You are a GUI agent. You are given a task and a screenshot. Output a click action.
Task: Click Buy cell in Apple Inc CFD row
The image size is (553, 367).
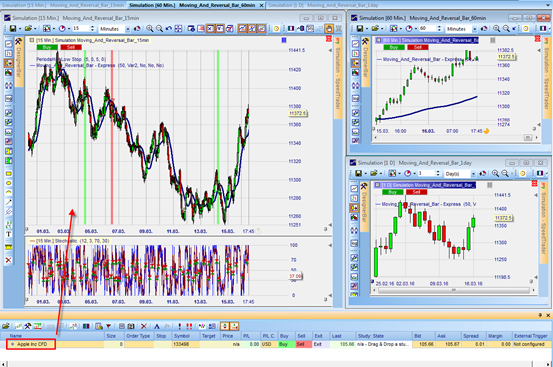[286, 344]
